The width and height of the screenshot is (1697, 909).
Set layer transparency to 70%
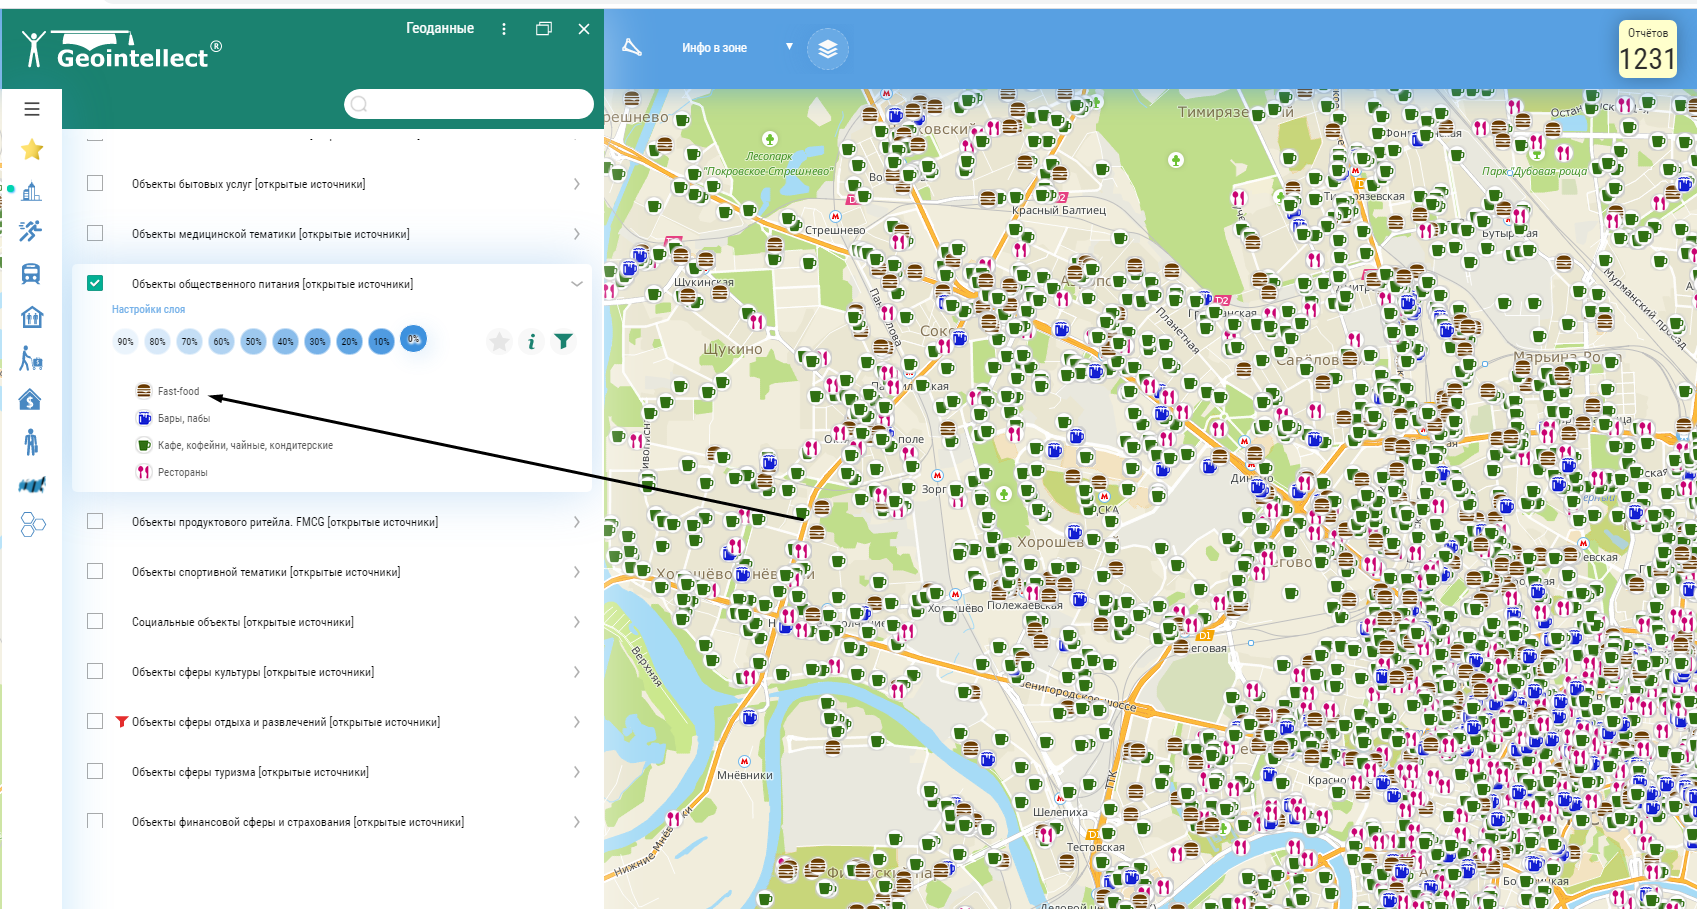click(189, 341)
